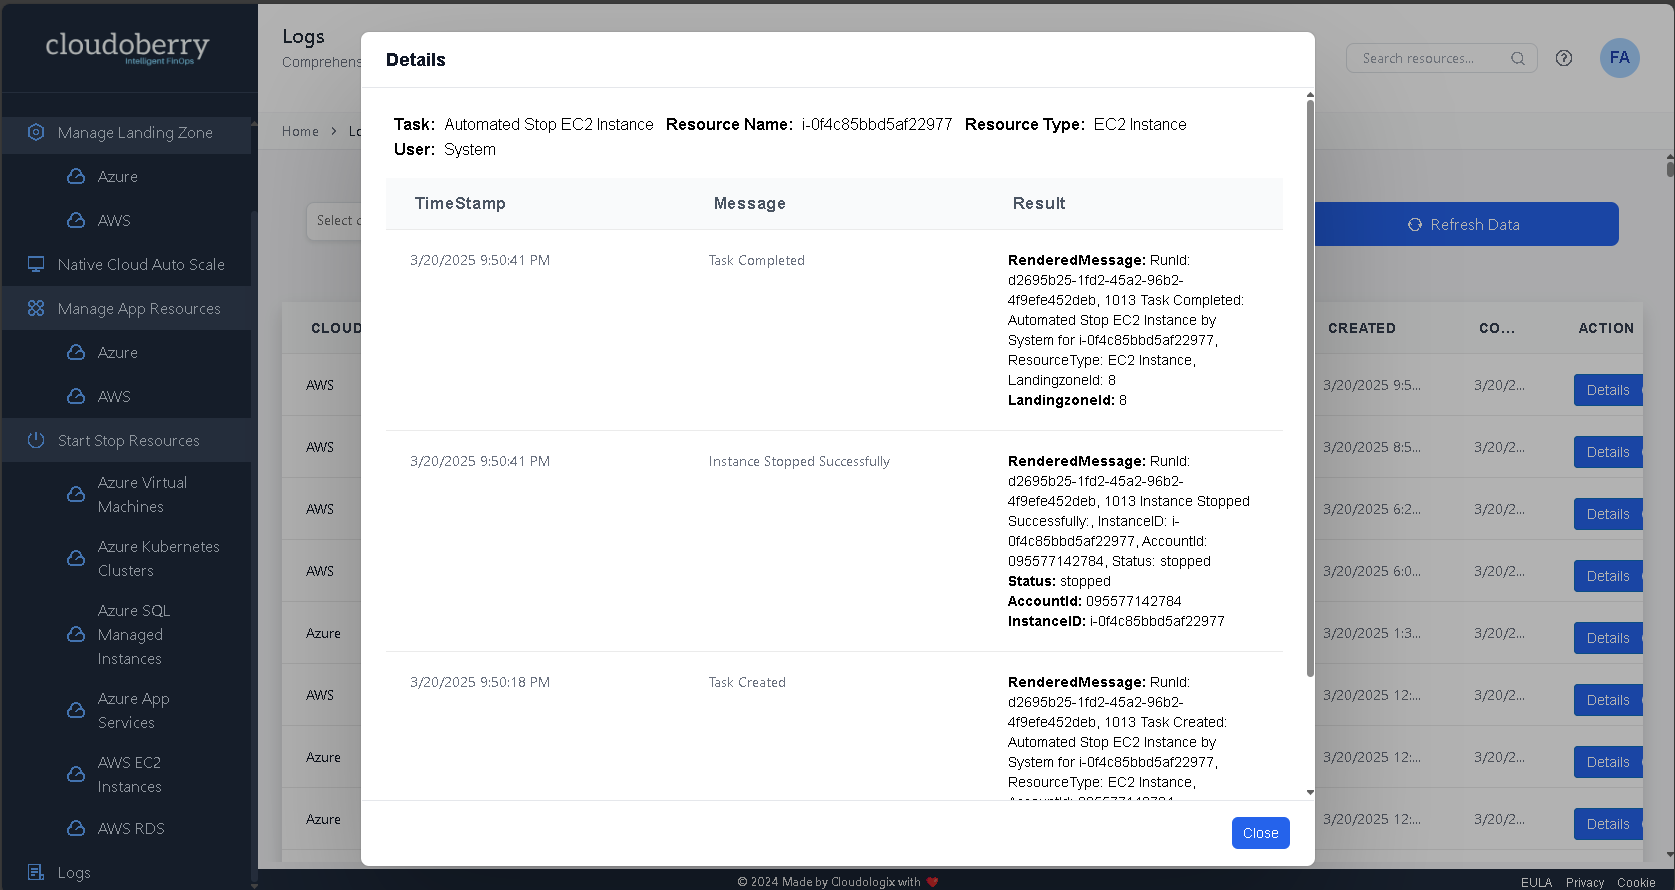
Task: Open the help question-mark icon
Action: tap(1564, 58)
